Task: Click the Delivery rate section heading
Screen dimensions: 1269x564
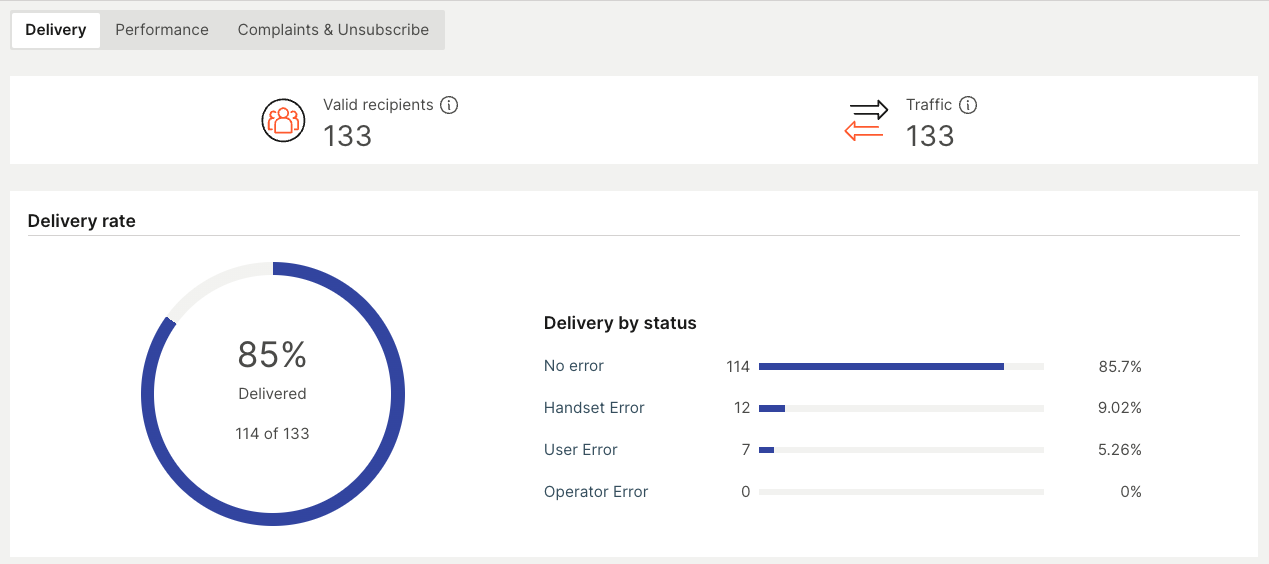Action: click(x=81, y=221)
